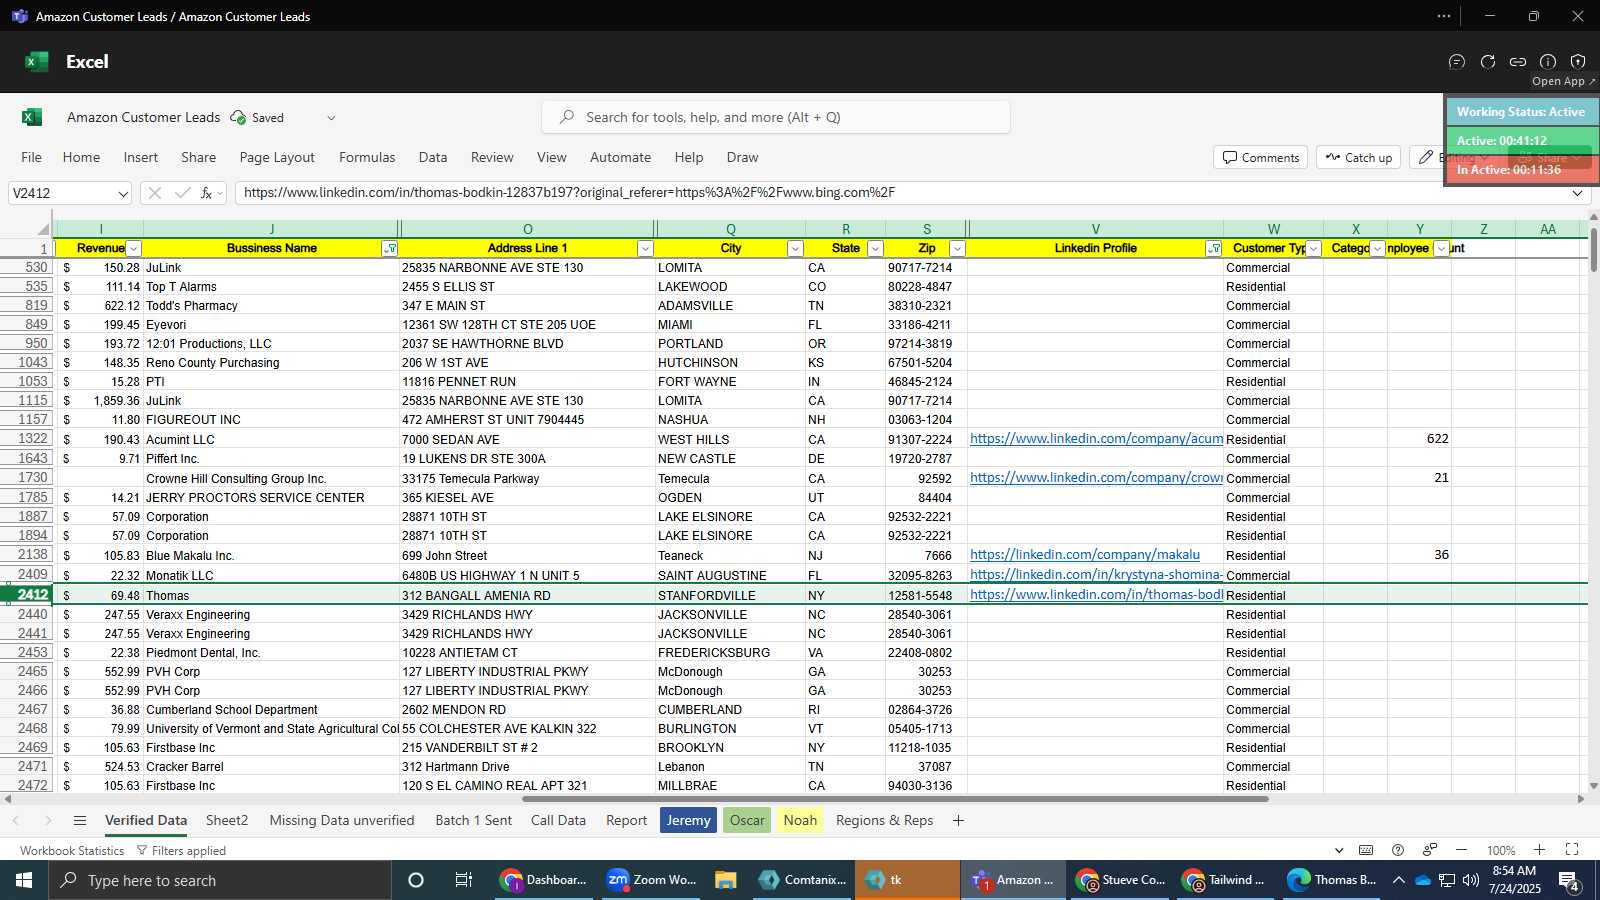Open the Bussiness Name filter dropdown
Viewport: 1600px width, 900px height.
pos(390,248)
